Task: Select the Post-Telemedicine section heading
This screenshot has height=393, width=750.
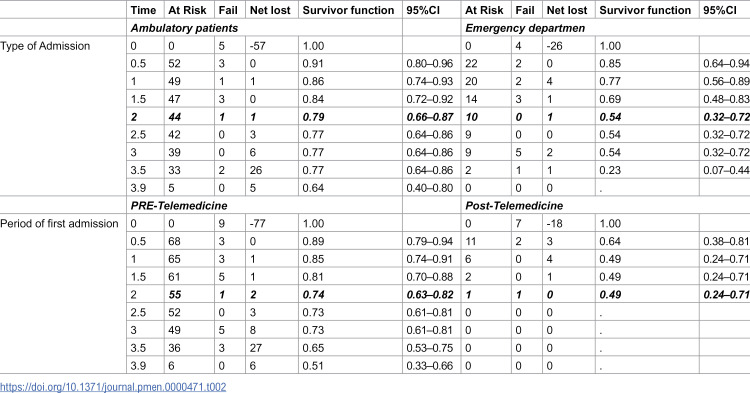Action: click(x=514, y=206)
